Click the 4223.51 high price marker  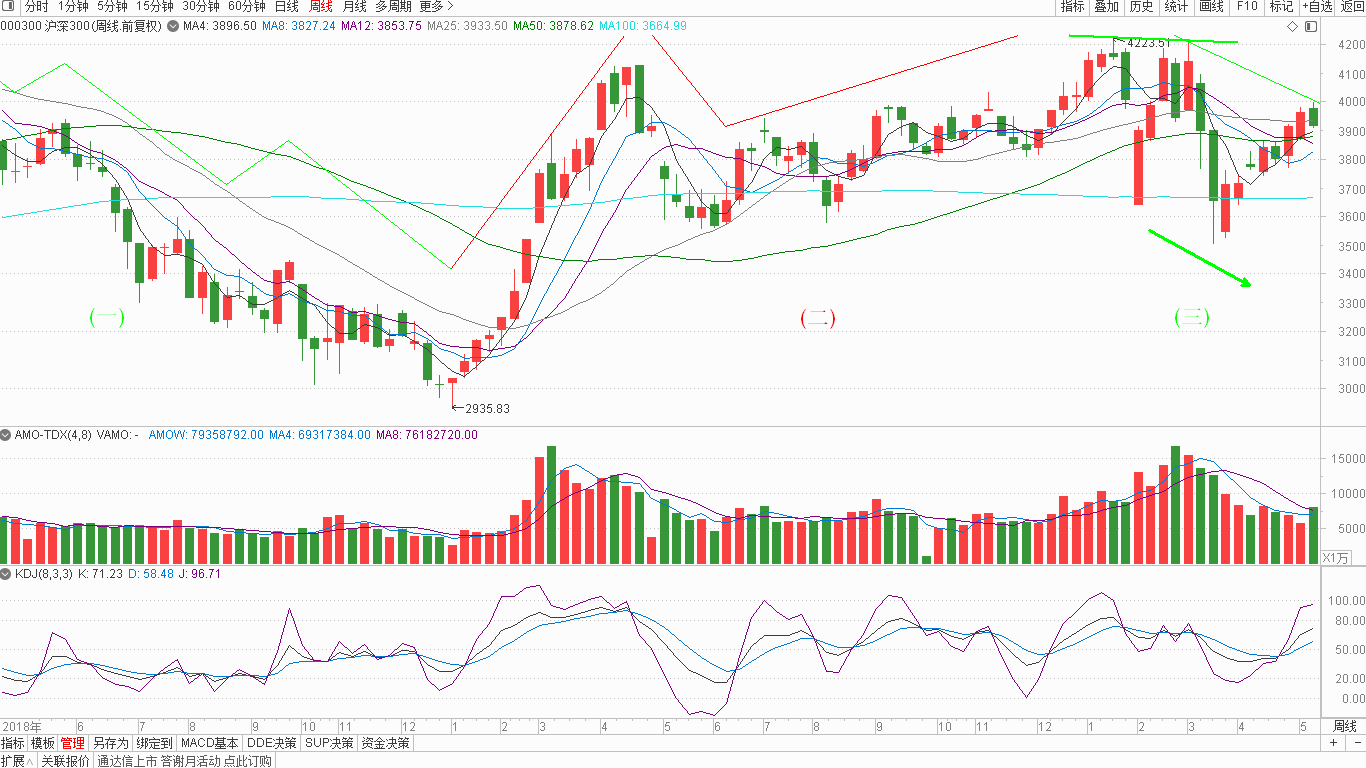pyautogui.click(x=1147, y=44)
